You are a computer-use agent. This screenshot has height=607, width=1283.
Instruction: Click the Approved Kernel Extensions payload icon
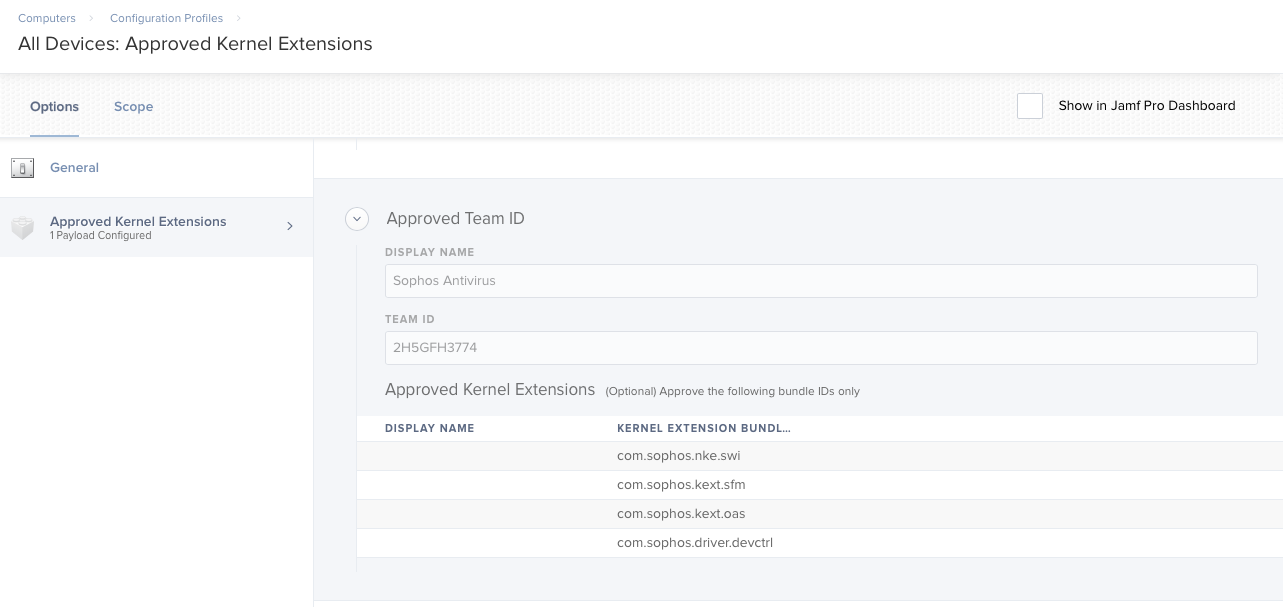(22, 228)
